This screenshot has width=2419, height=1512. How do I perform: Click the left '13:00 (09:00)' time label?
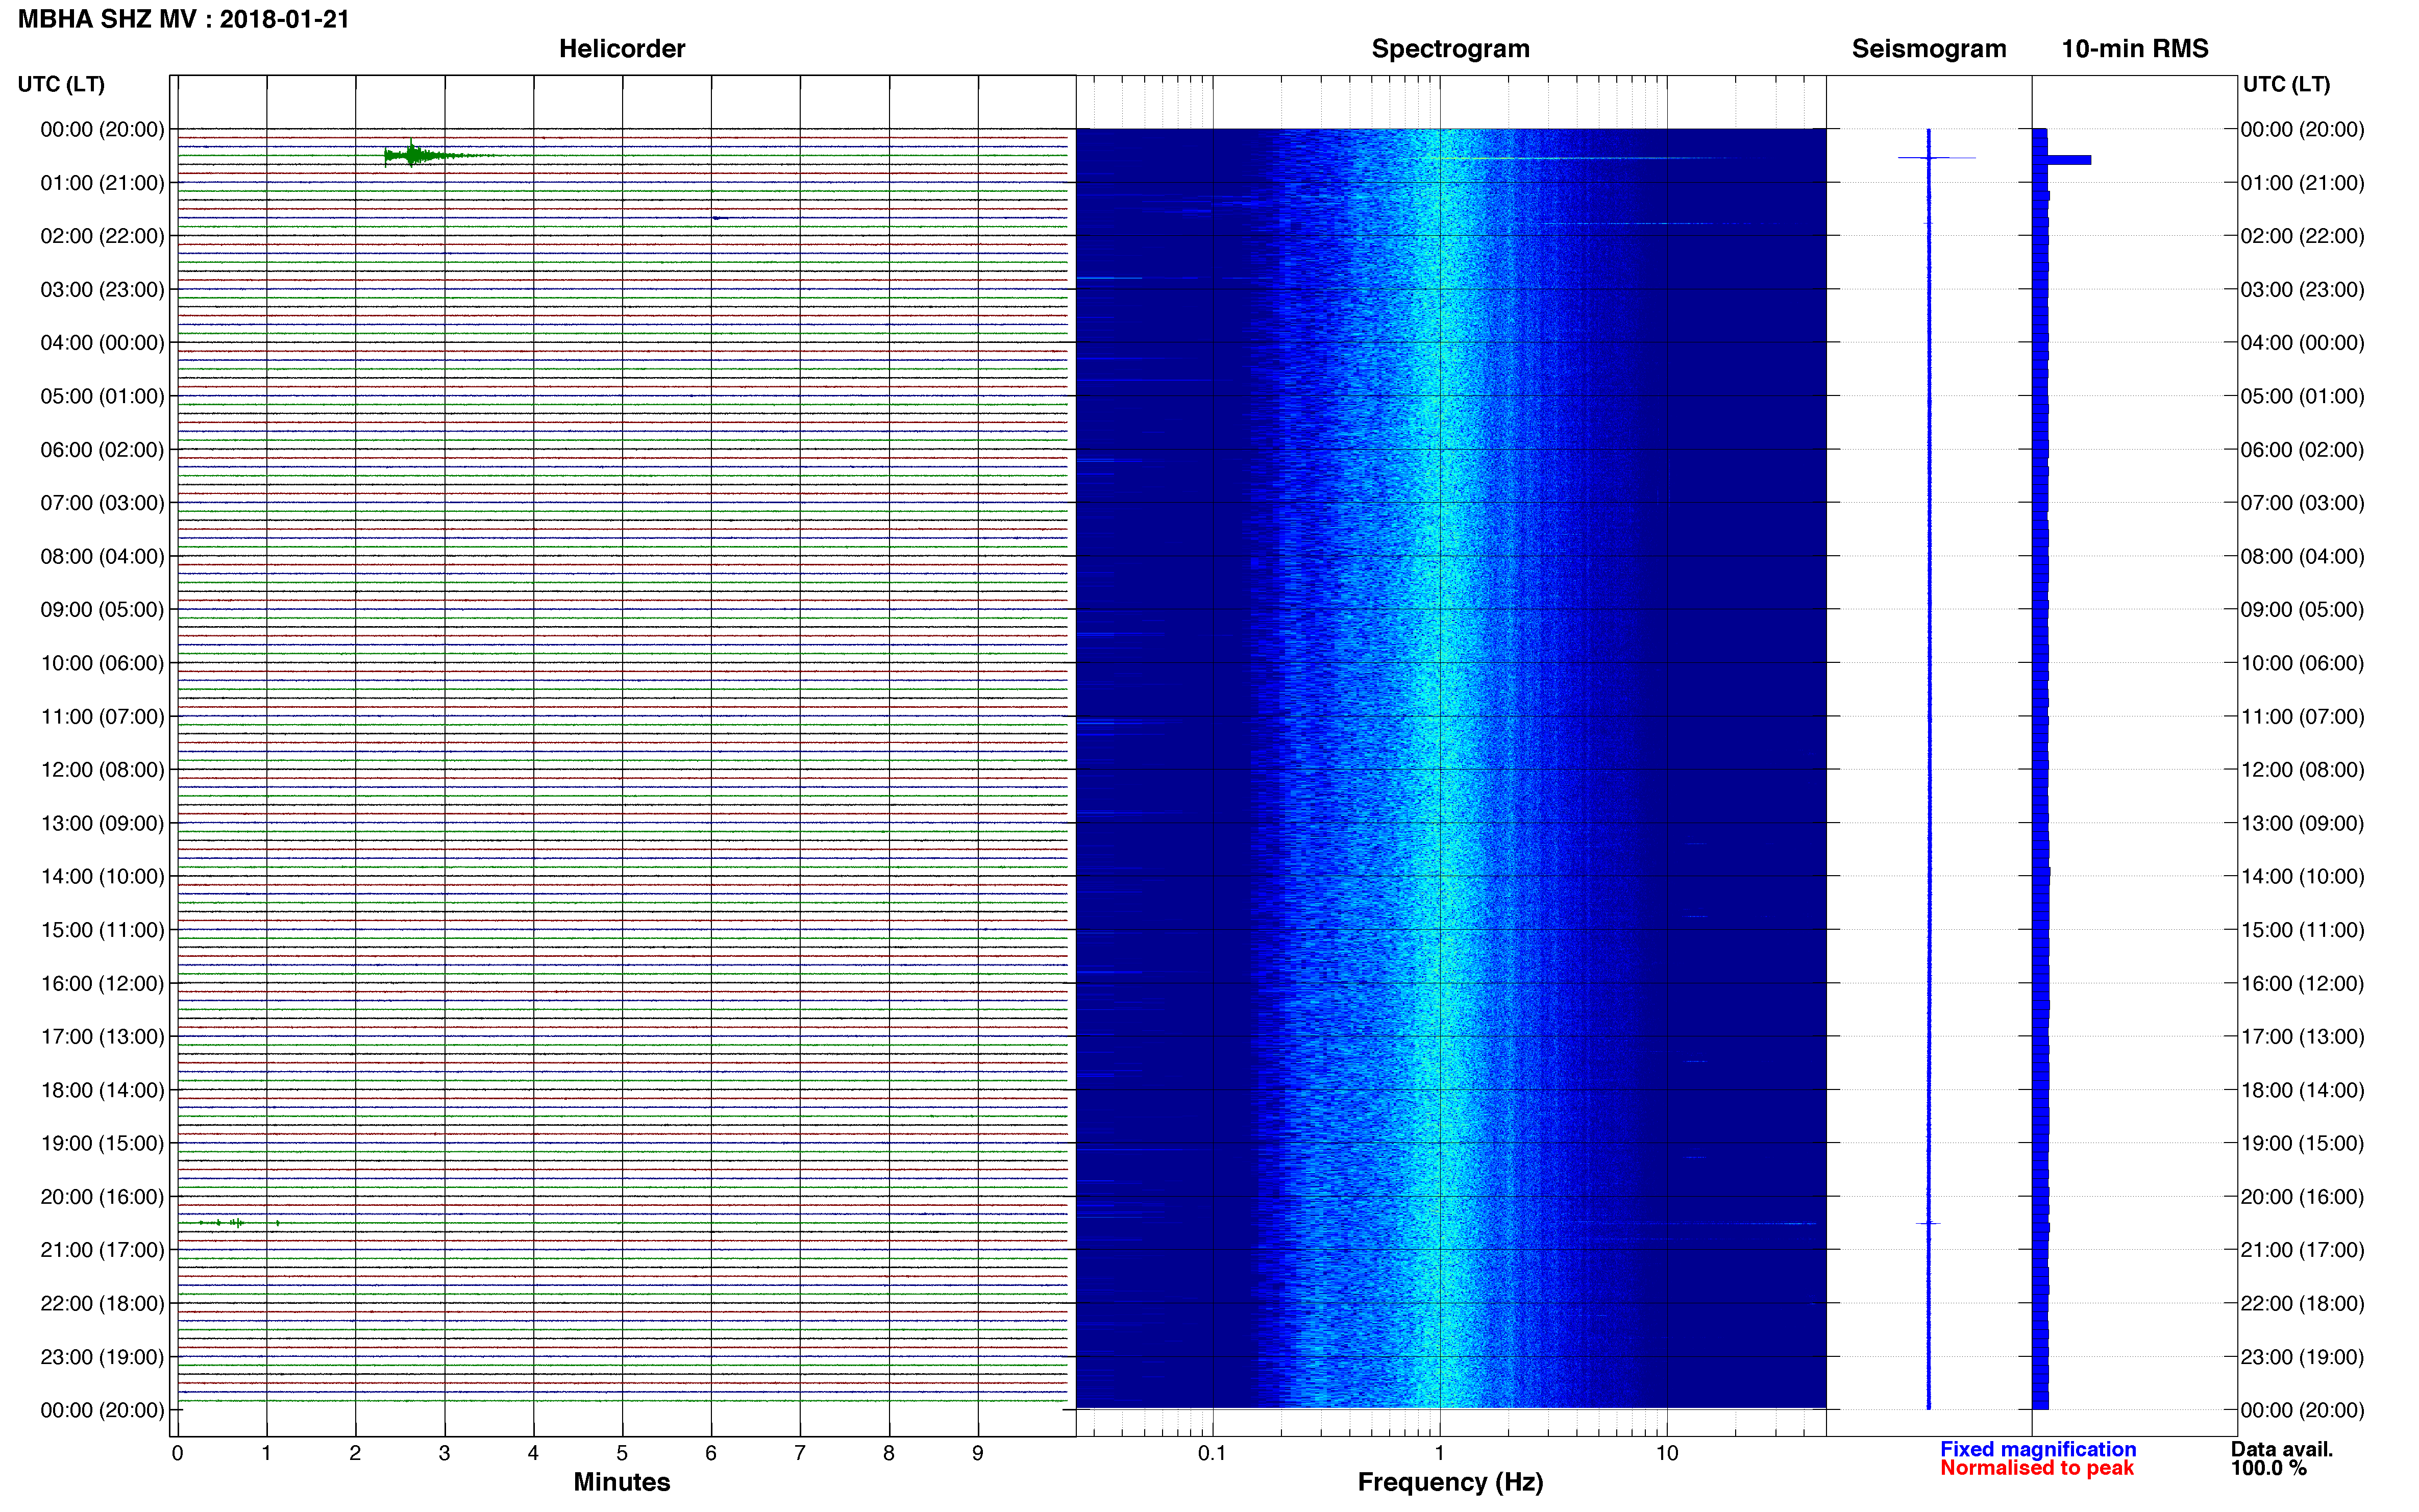(x=102, y=823)
